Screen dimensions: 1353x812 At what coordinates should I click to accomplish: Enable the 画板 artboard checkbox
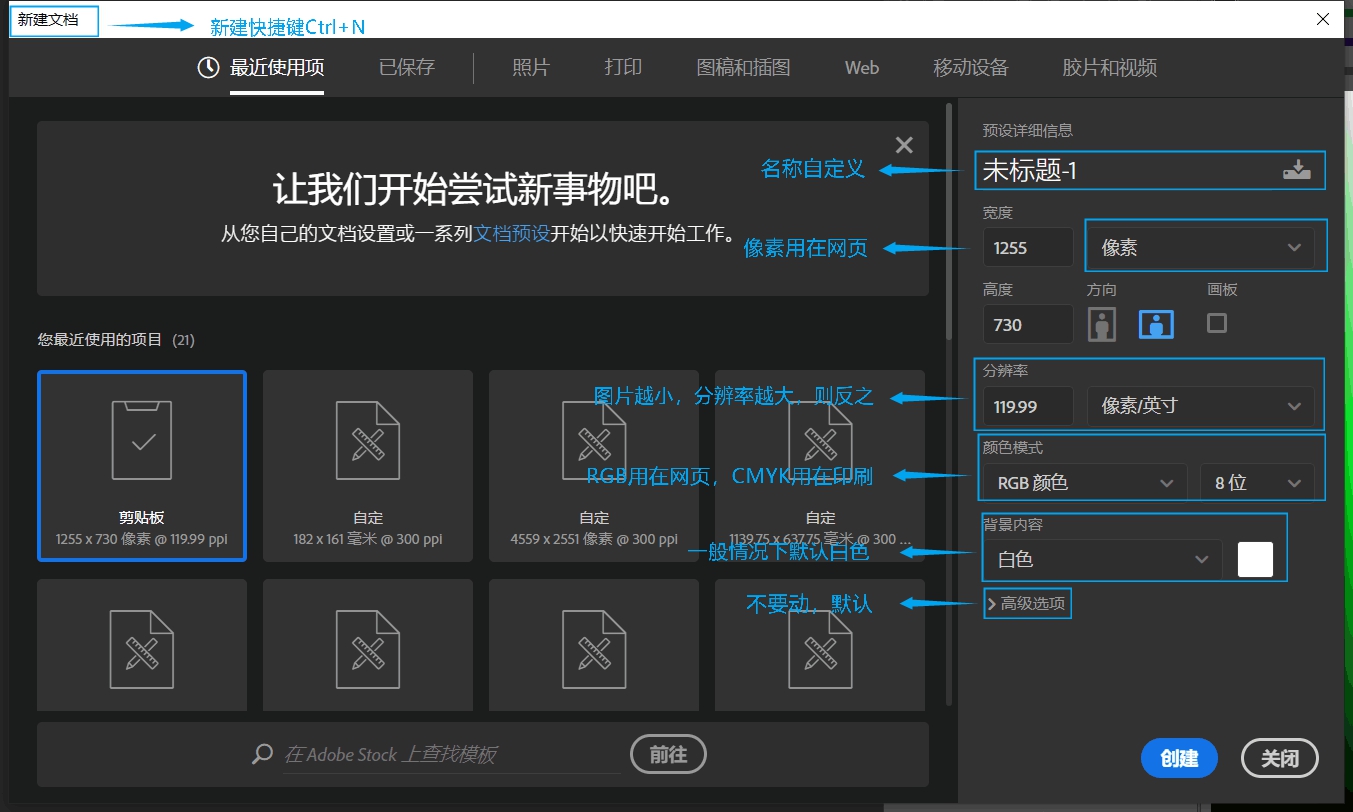click(x=1217, y=323)
